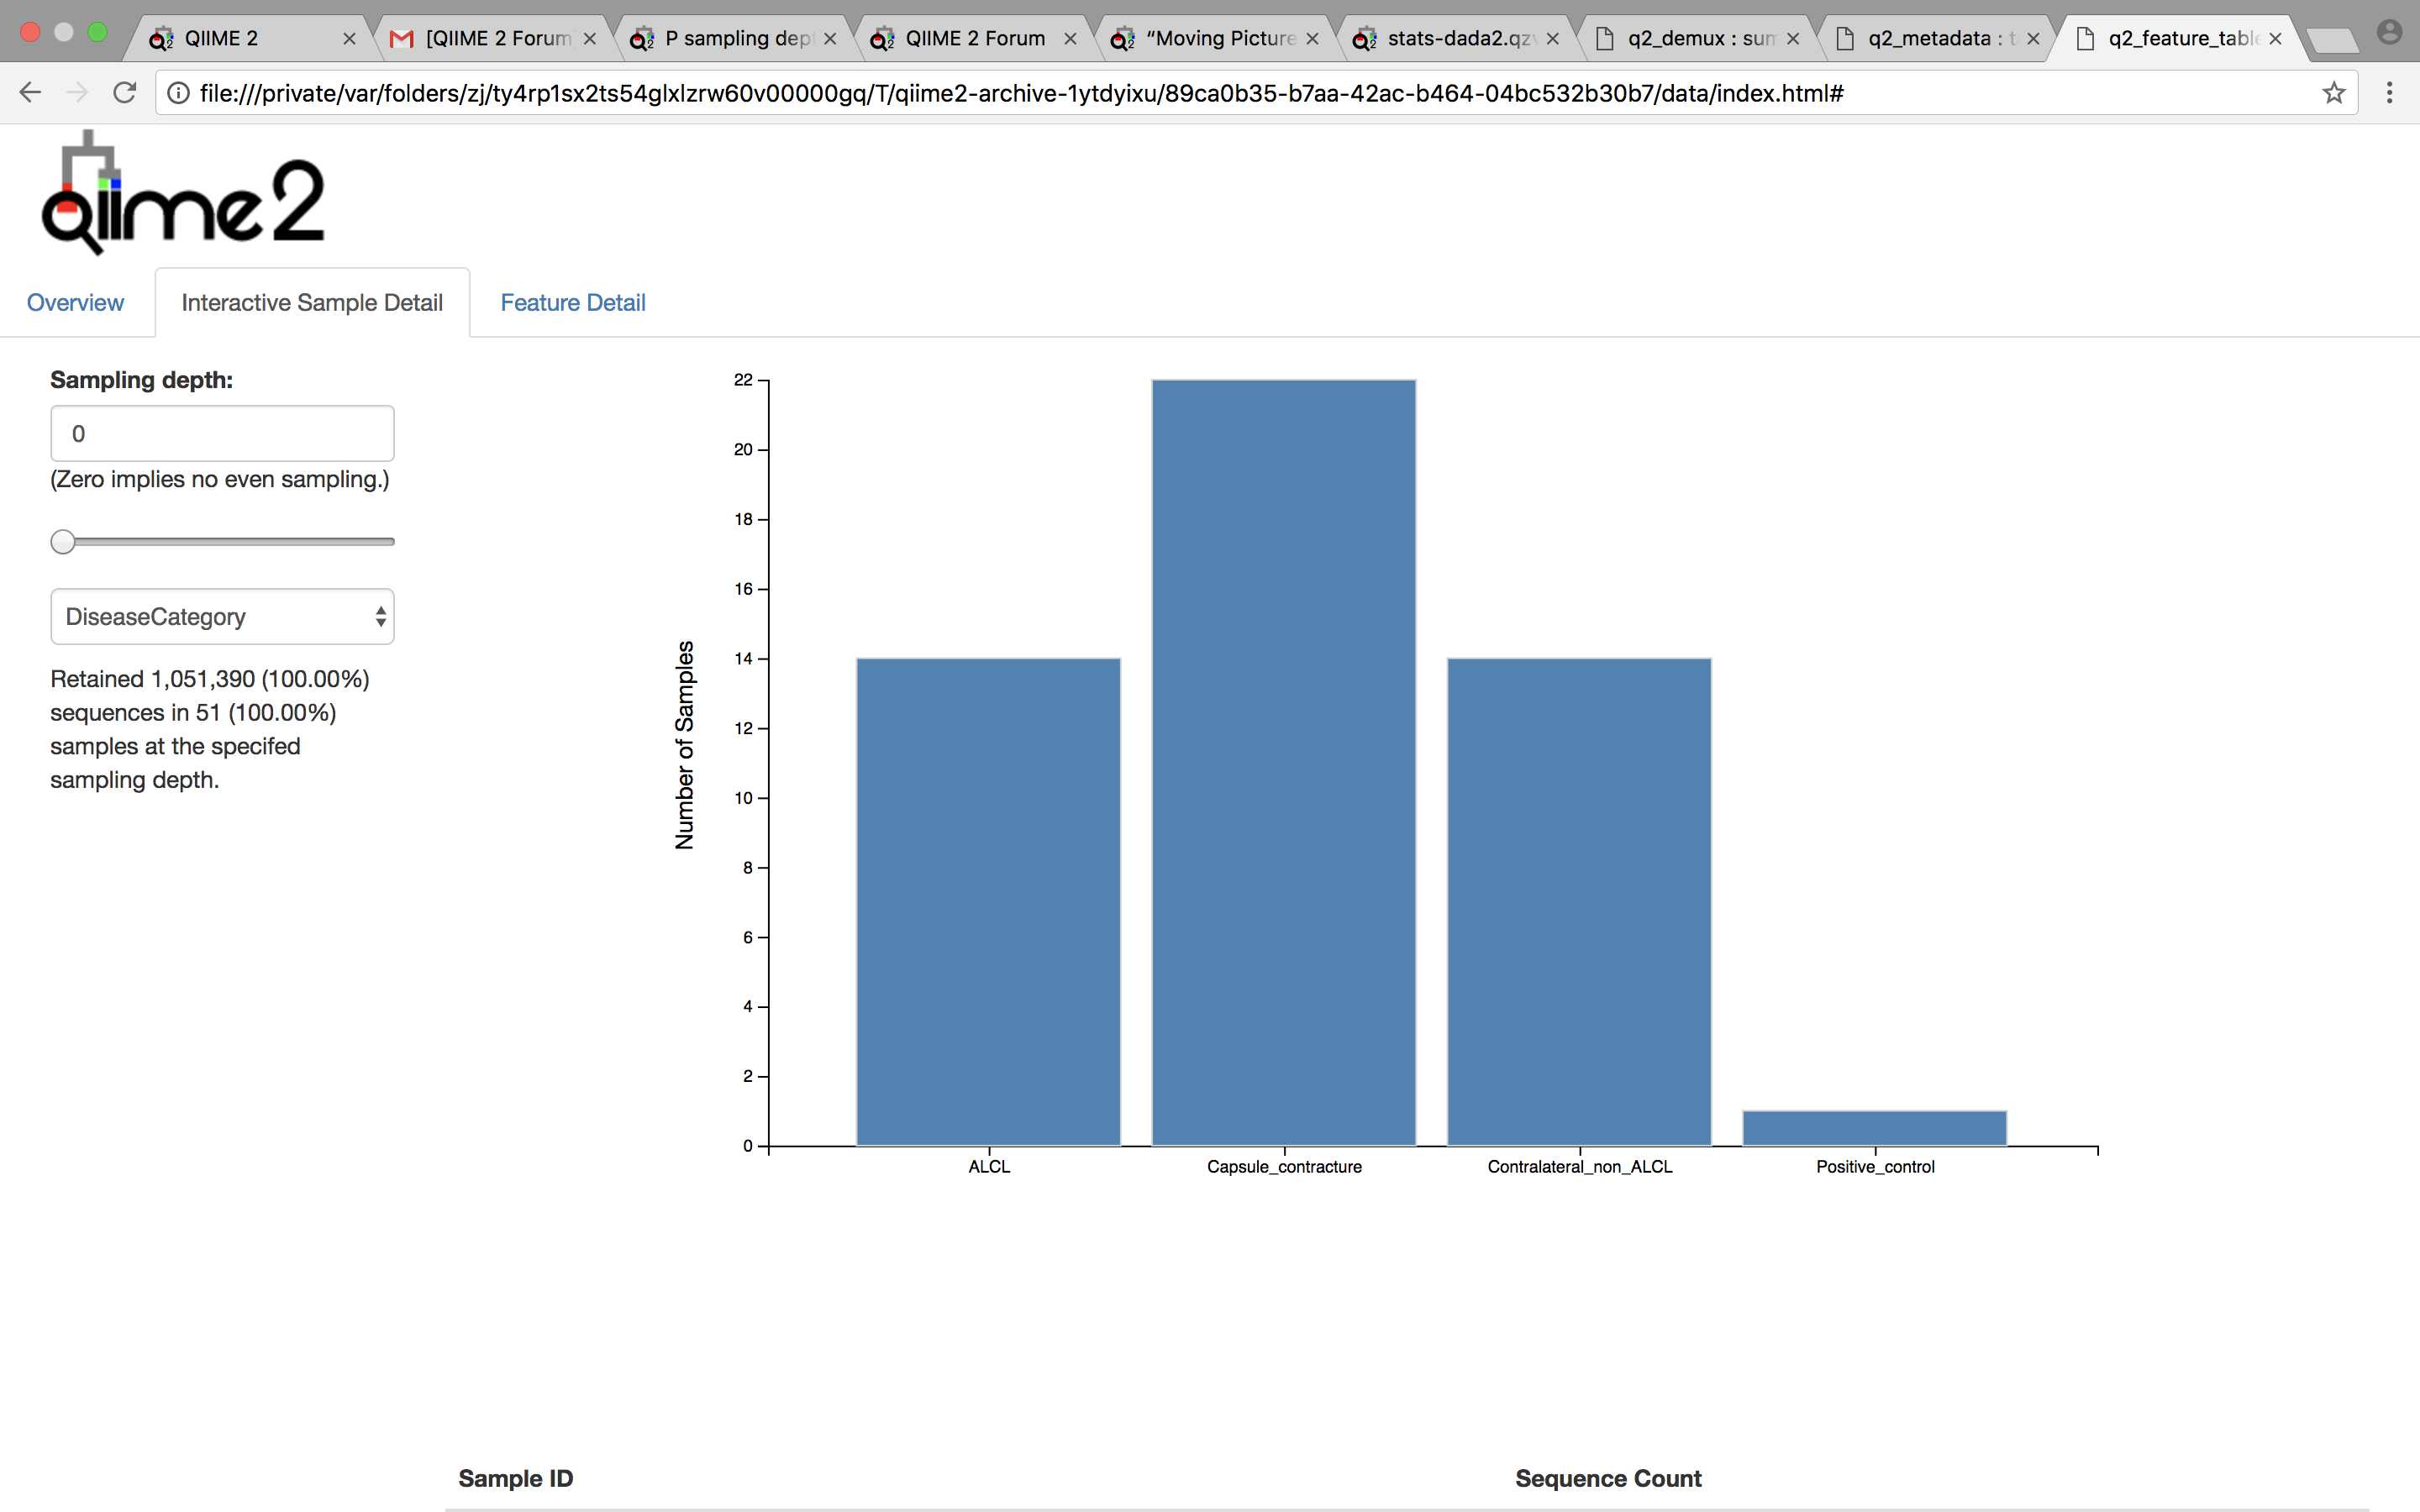Image resolution: width=2420 pixels, height=1512 pixels.
Task: Click the site info icon in address bar
Action: point(178,93)
